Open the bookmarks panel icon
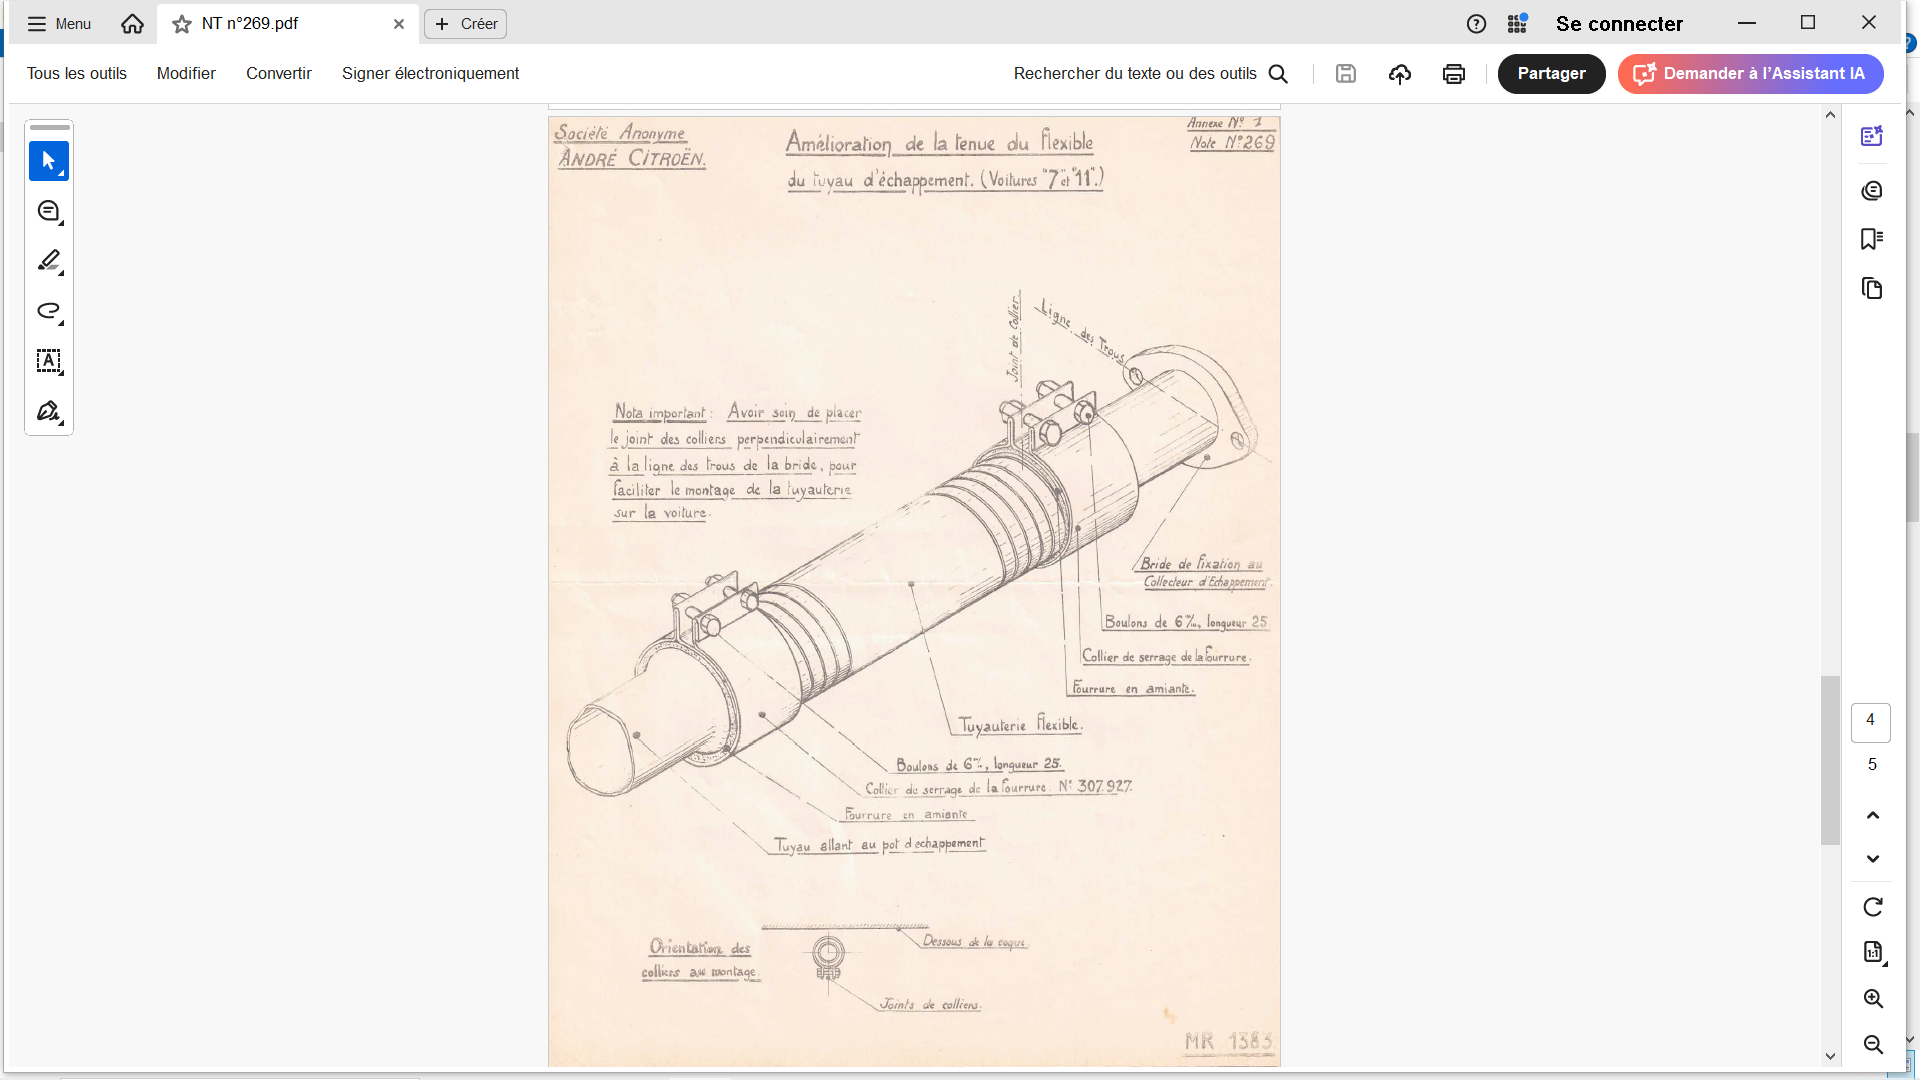This screenshot has width=1920, height=1080. click(1872, 239)
